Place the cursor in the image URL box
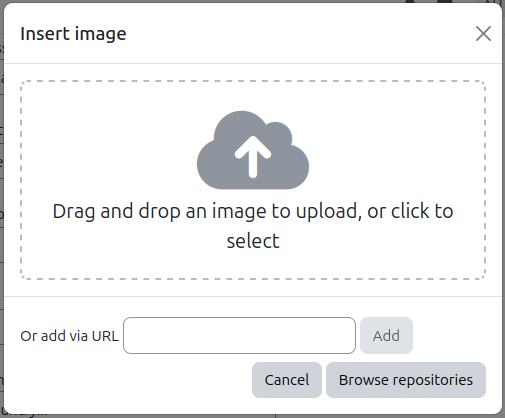 pos(239,335)
